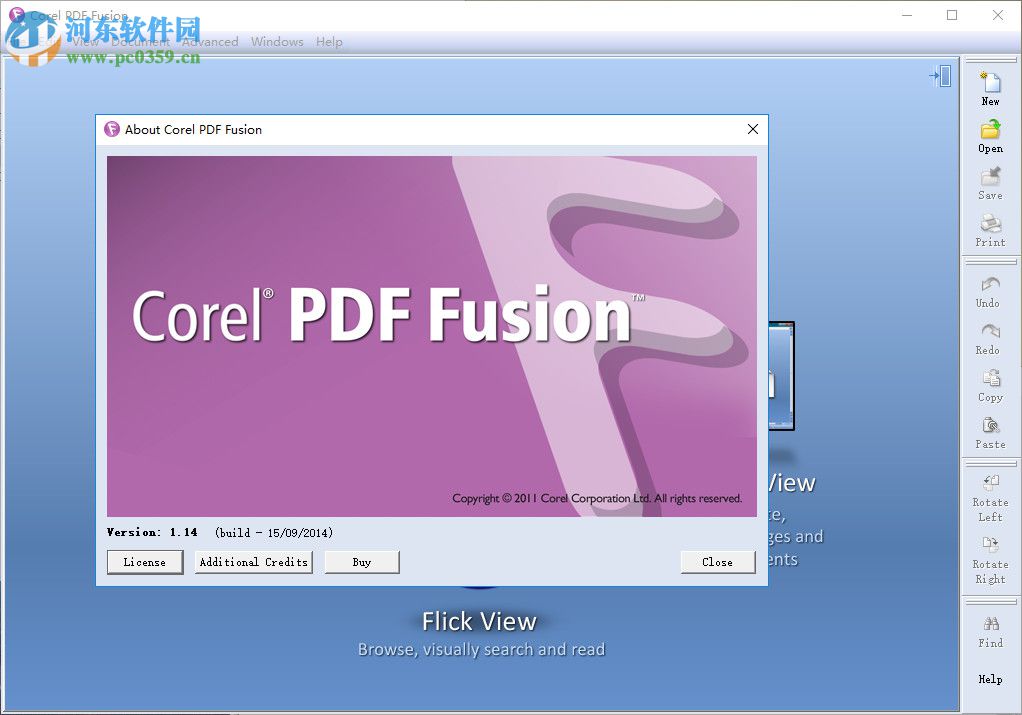Open Find with the magnifier icon
The height and width of the screenshot is (715, 1022).
click(x=989, y=632)
